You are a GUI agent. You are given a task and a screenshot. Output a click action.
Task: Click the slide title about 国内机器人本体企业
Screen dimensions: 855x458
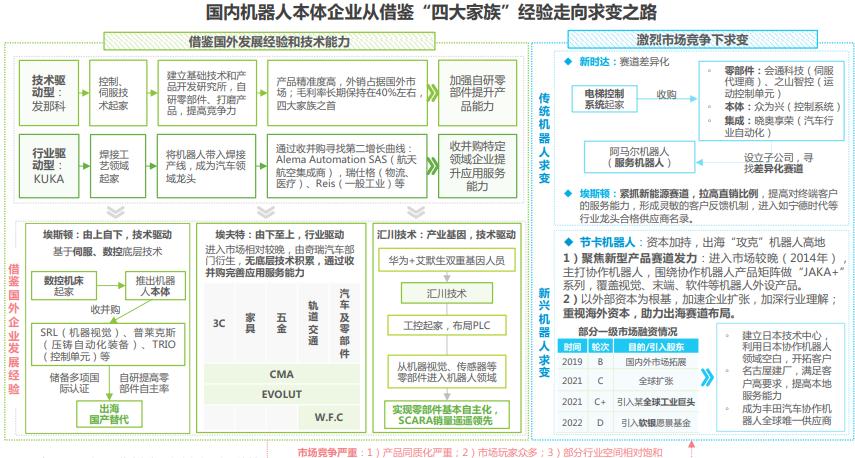(431, 12)
